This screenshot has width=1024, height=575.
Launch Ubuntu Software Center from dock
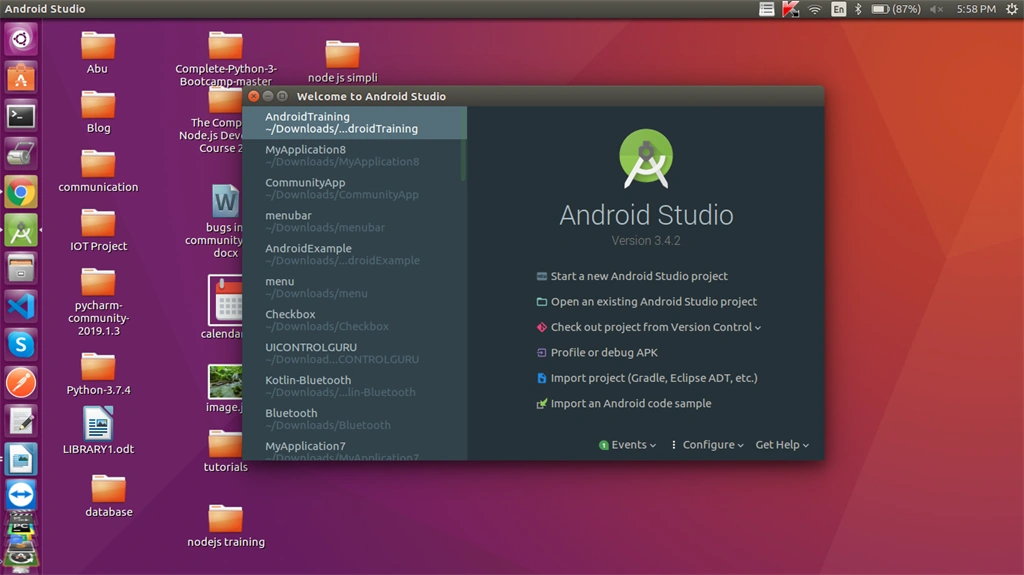tap(21, 77)
